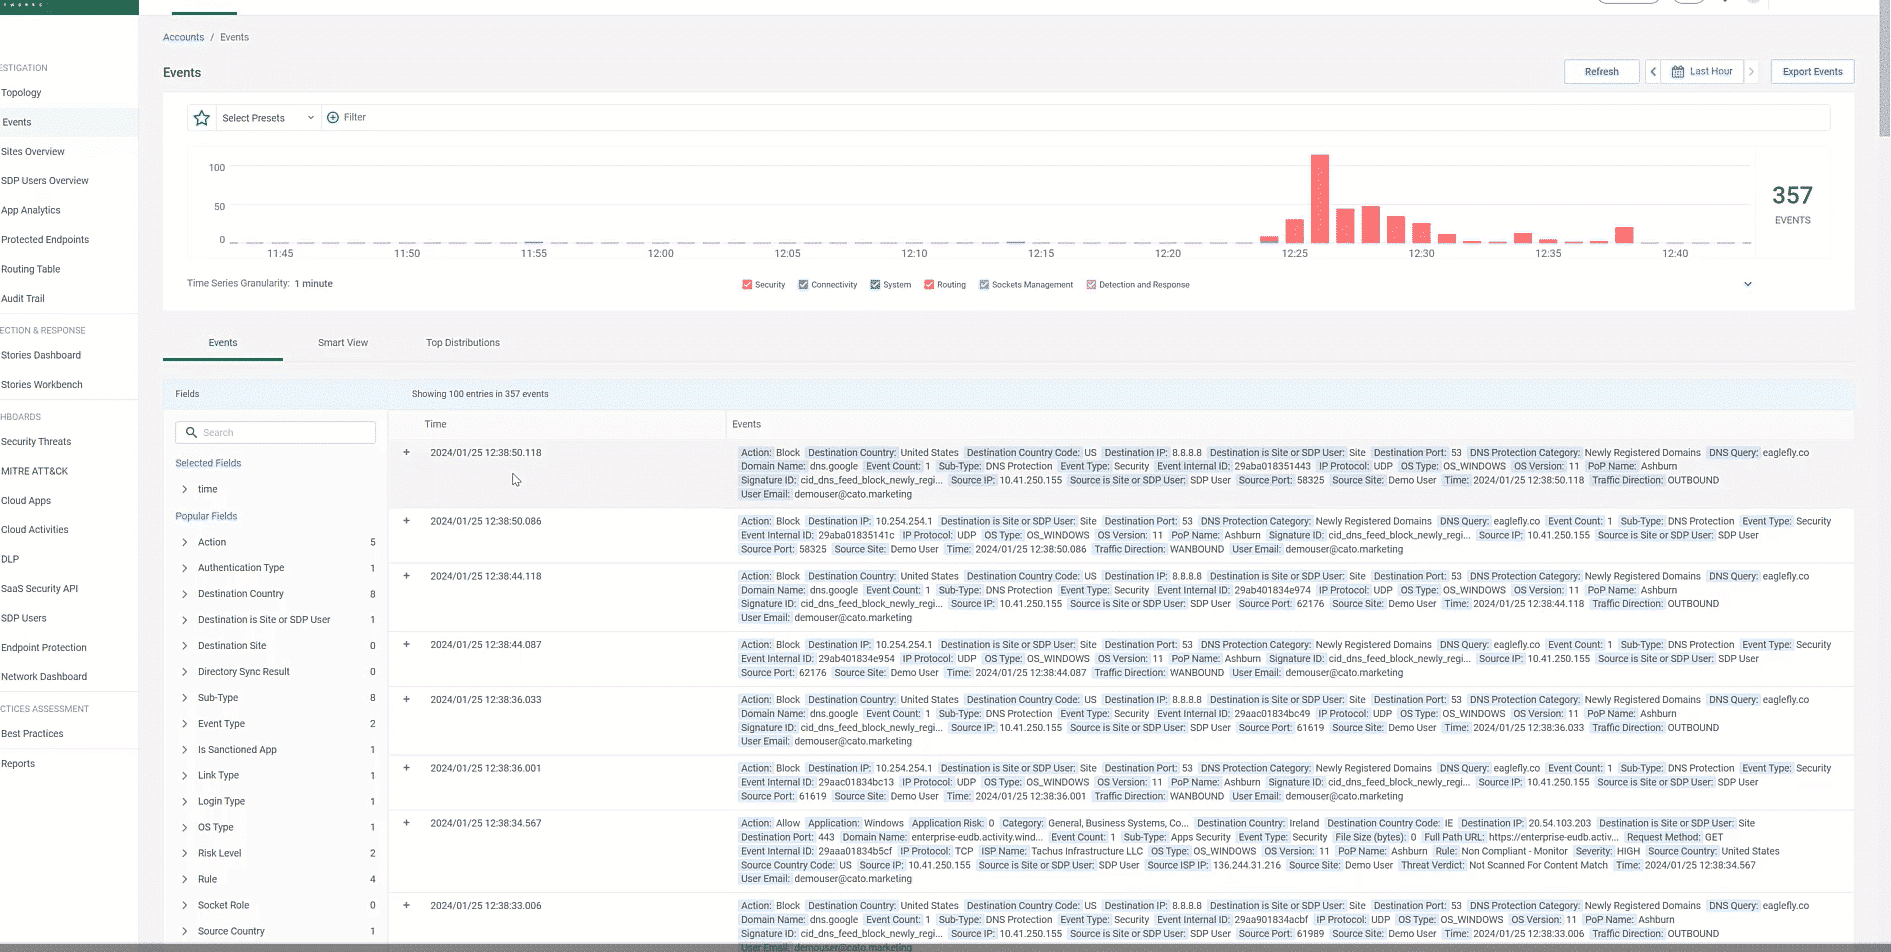This screenshot has height=952, width=1891.
Task: Expand the Event Type field
Action: tap(185, 724)
